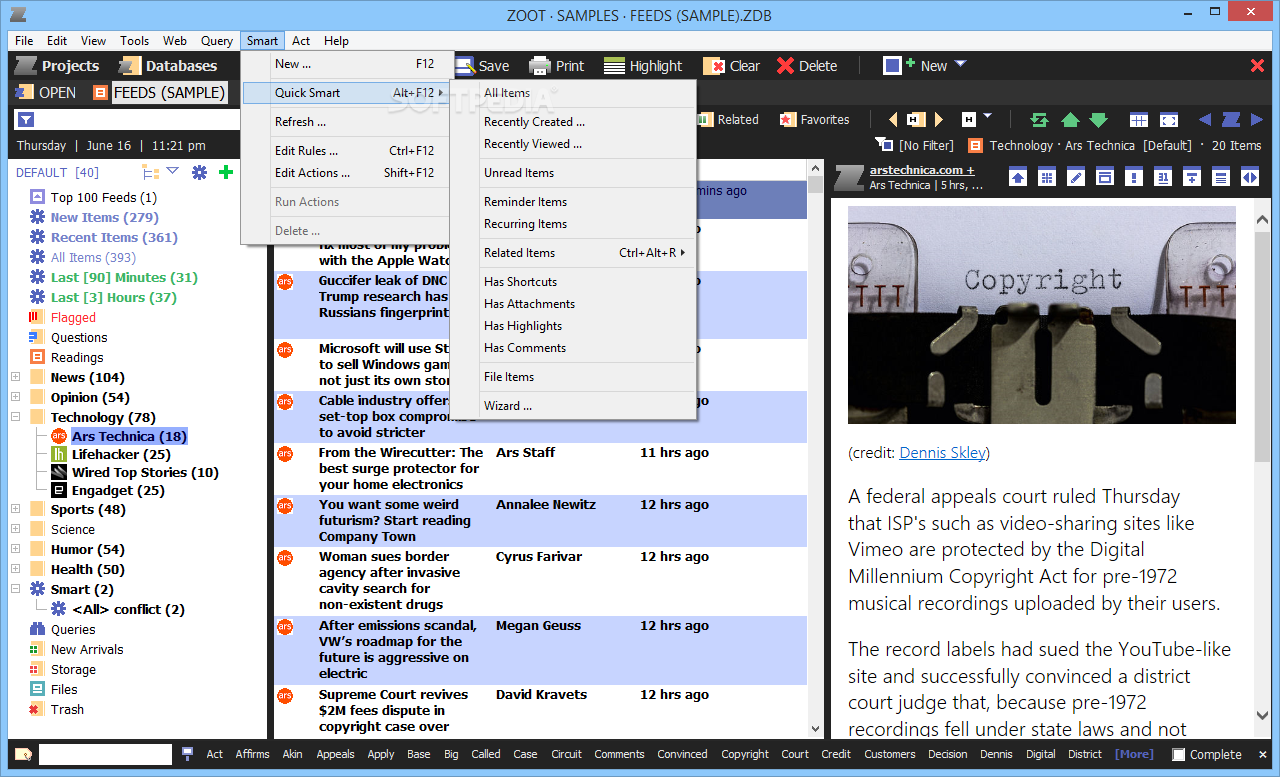The image size is (1280, 777).
Task: Open the Query menu
Action: coord(217,41)
